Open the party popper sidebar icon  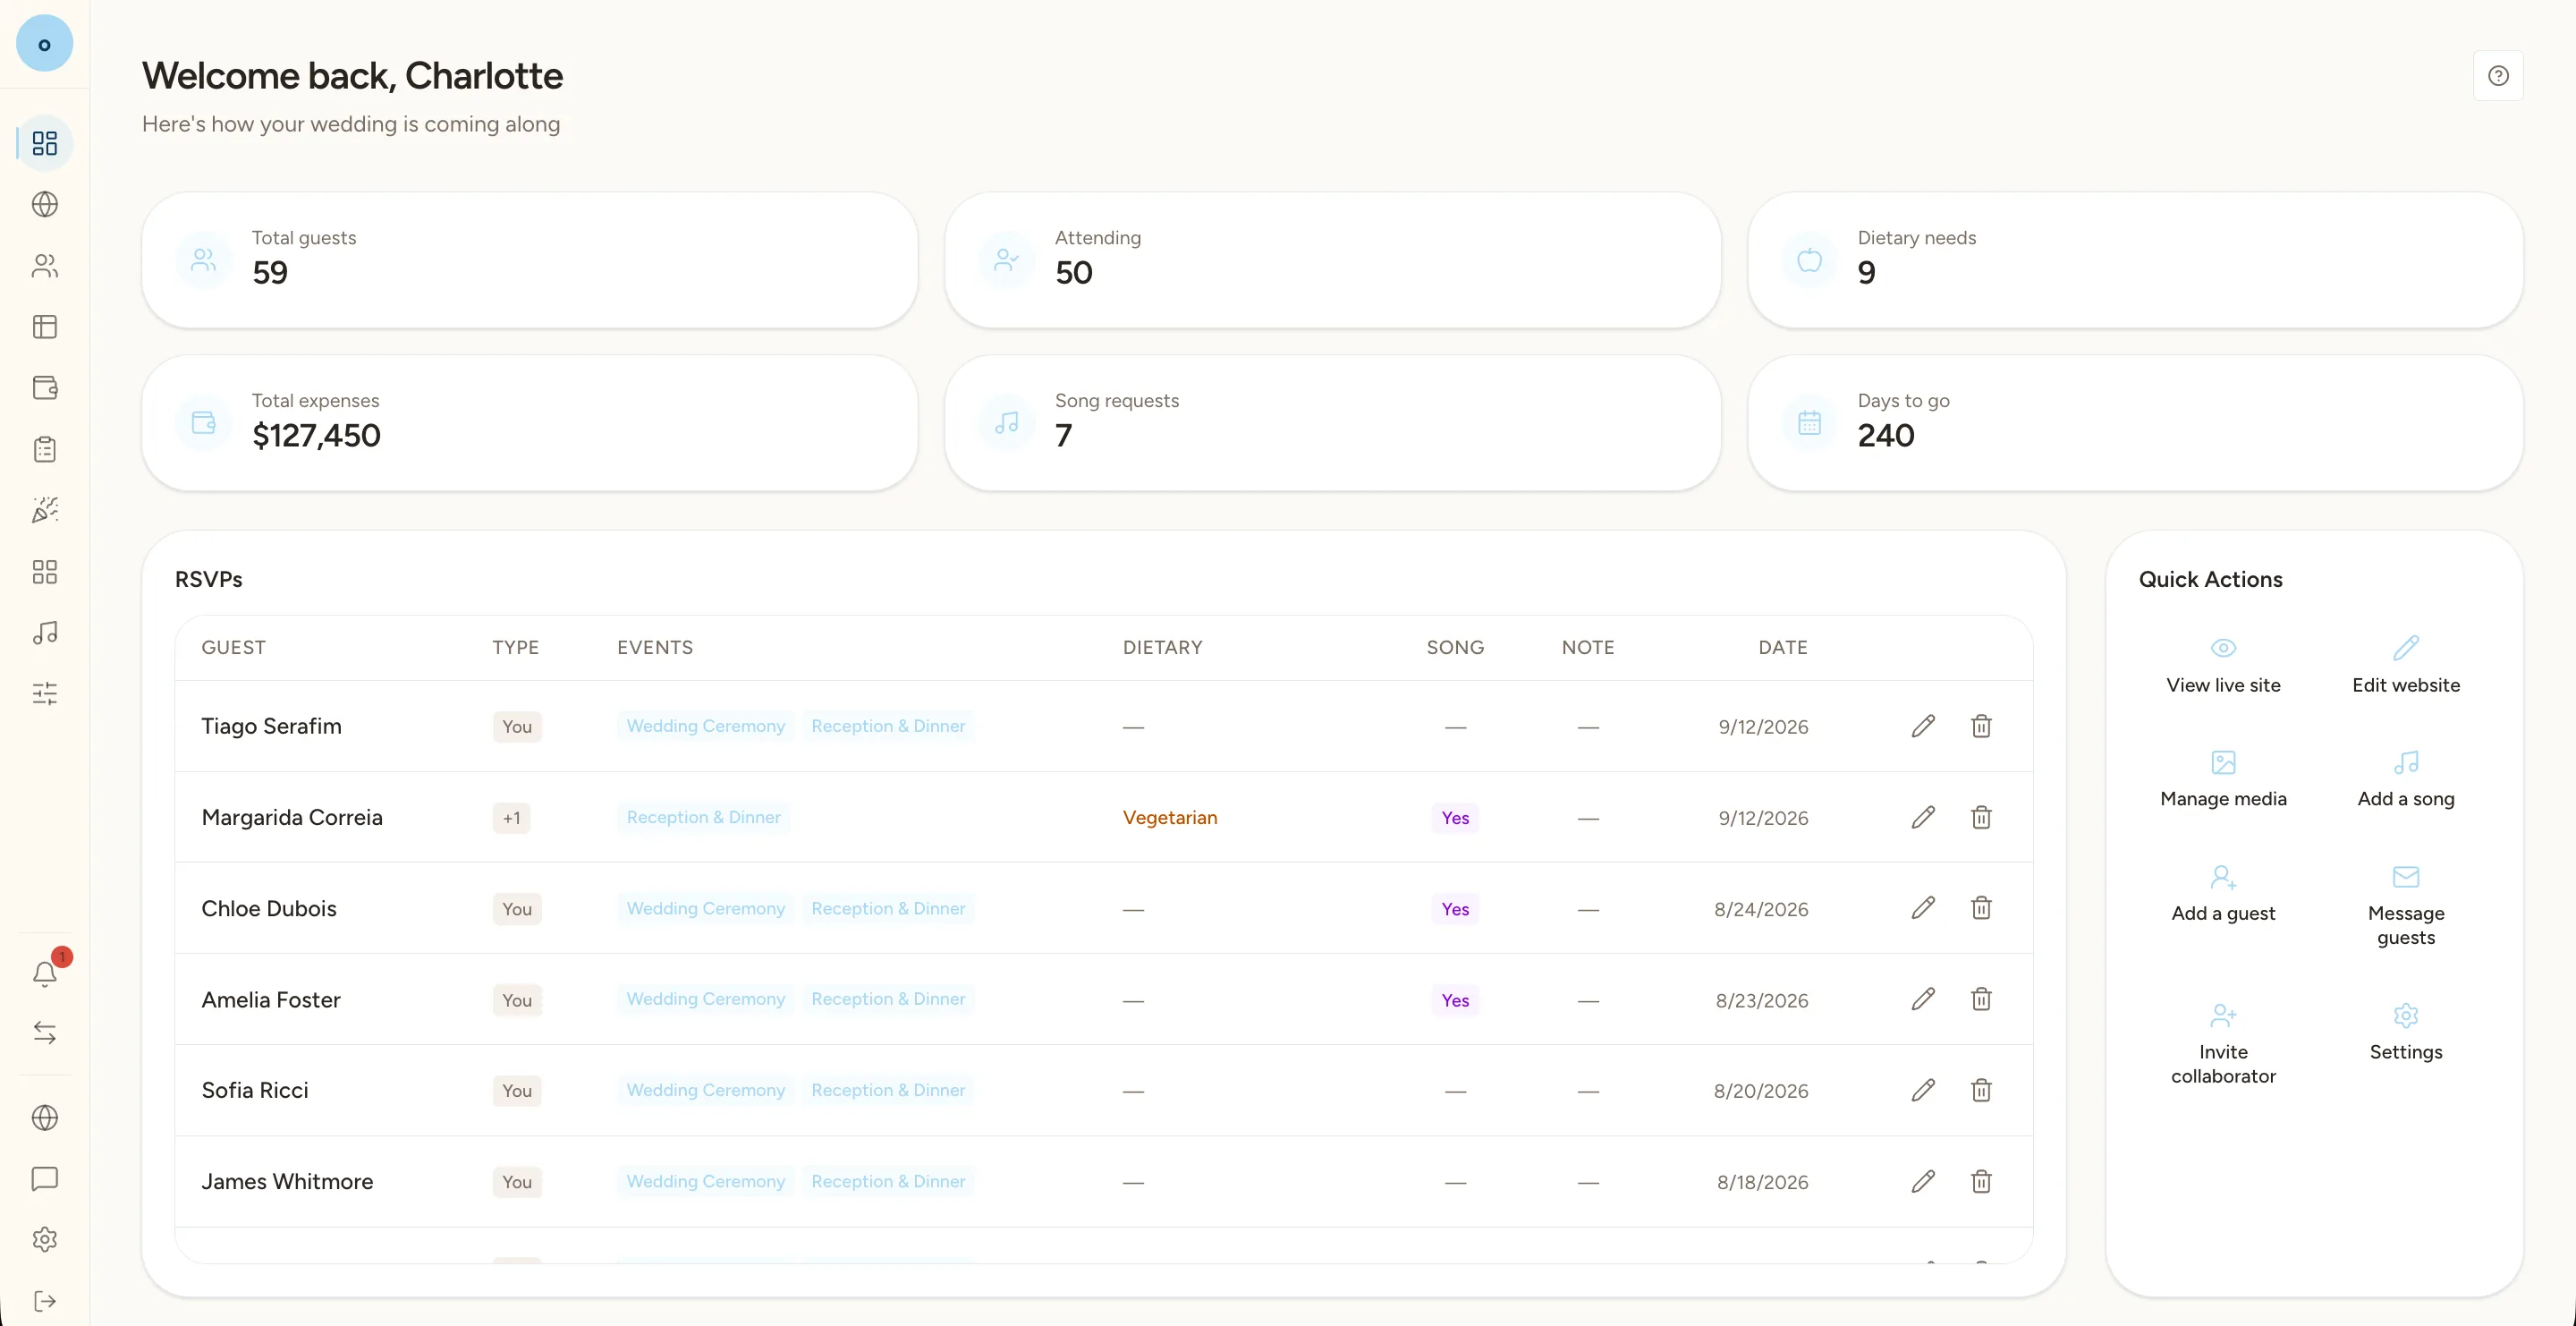tap(45, 510)
